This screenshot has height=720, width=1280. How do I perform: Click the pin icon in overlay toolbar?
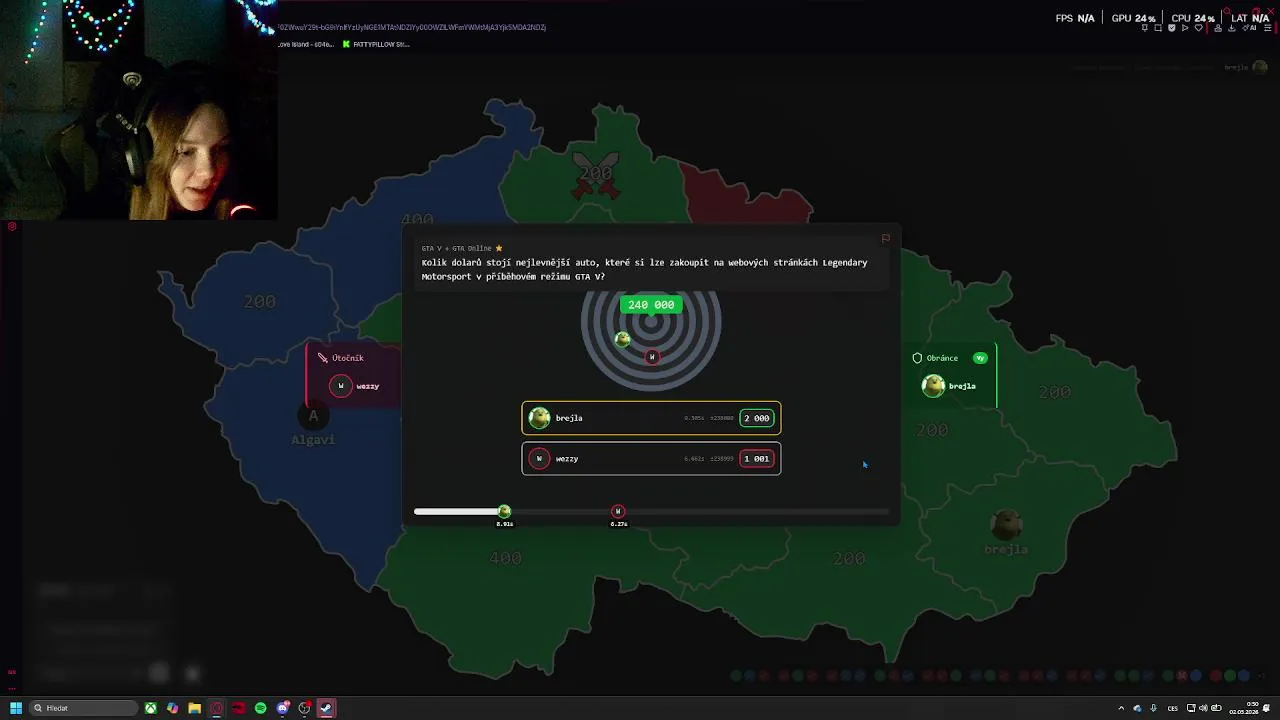coord(1145,28)
